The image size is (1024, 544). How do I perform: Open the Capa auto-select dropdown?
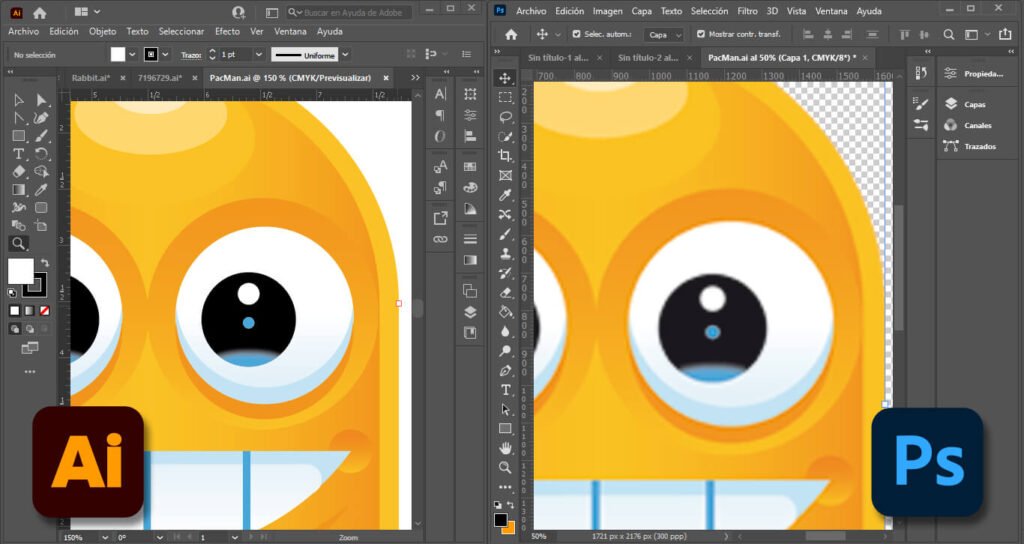(664, 35)
